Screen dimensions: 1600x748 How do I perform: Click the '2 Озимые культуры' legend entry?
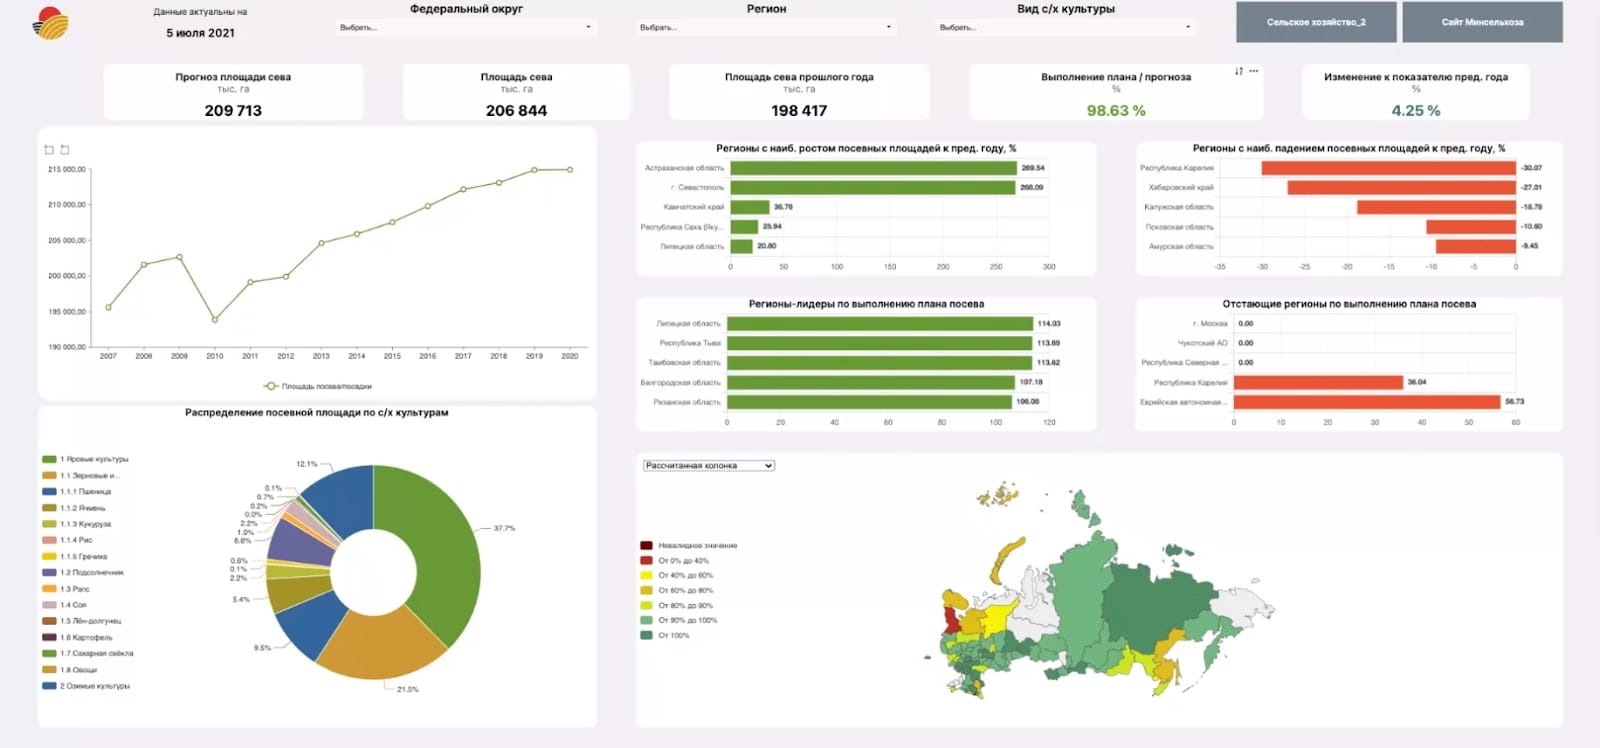86,686
